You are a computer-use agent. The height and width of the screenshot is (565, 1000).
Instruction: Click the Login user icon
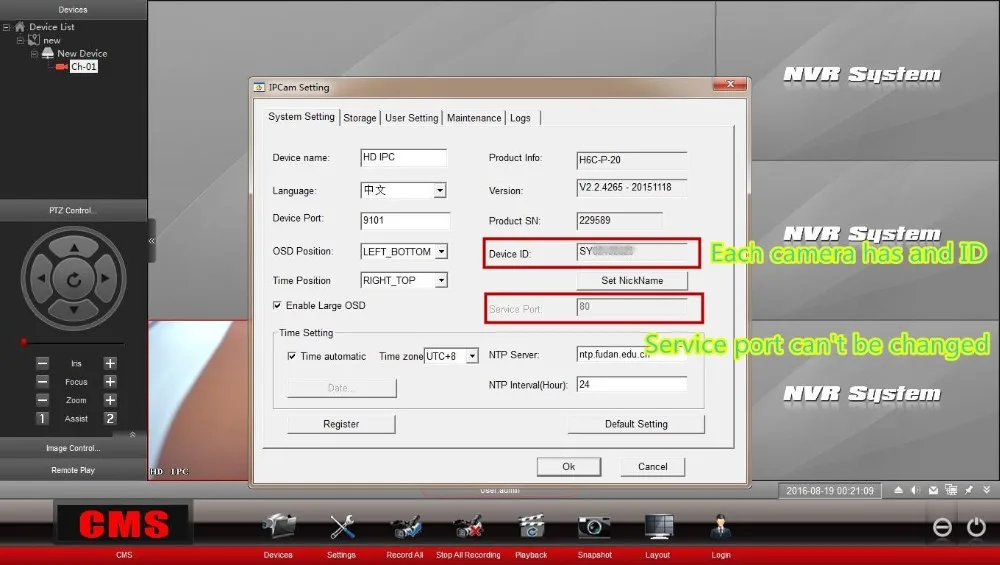click(721, 527)
